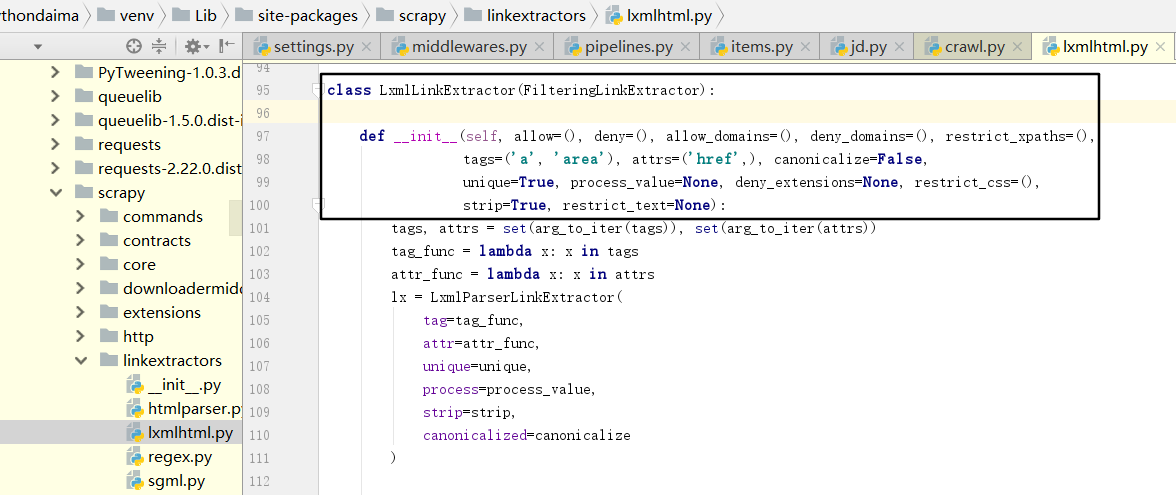Click FilteringLinkExtractor base class name
The width and height of the screenshot is (1176, 495).
[612, 90]
